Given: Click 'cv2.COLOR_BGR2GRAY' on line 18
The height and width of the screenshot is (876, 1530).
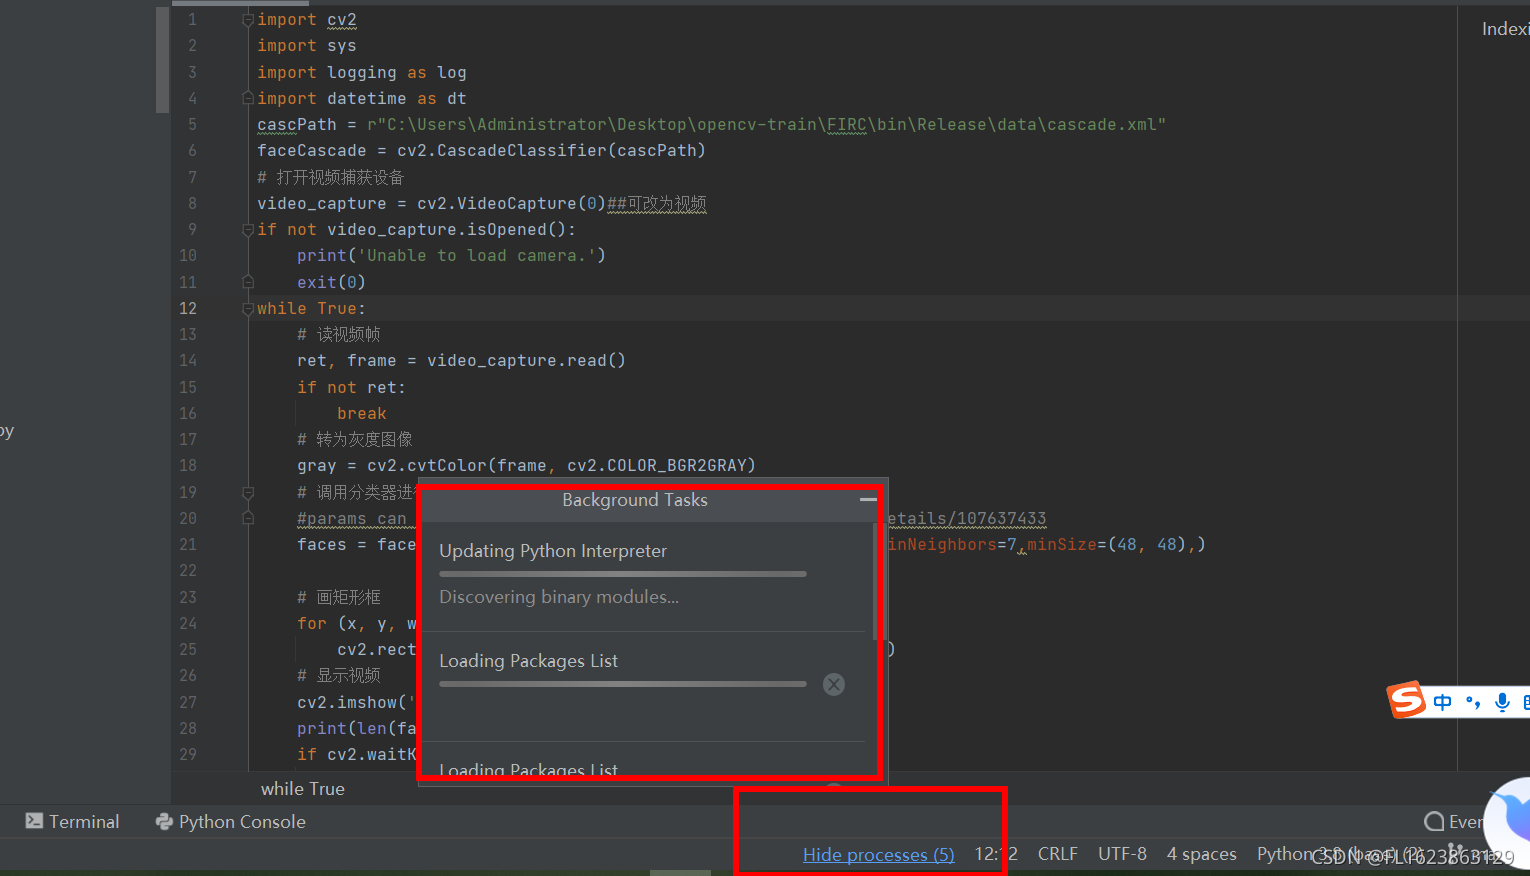Looking at the screenshot, I should pyautogui.click(x=657, y=465).
